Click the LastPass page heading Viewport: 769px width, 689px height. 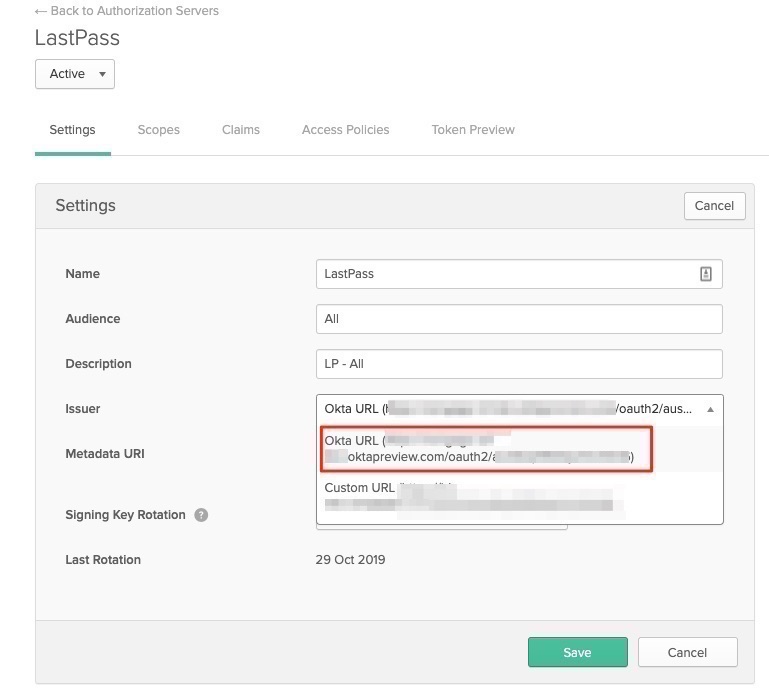pos(77,38)
